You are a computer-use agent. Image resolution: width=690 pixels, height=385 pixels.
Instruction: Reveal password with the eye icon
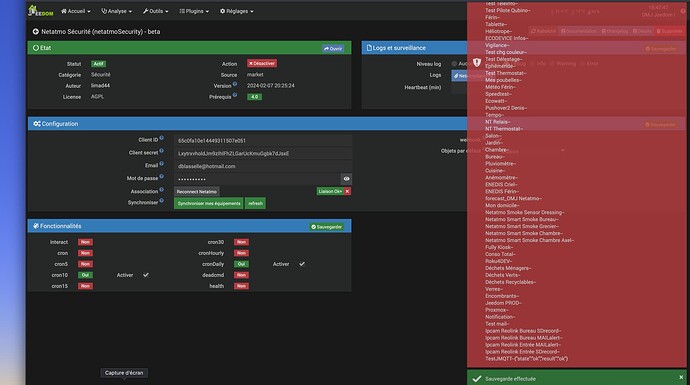click(346, 179)
